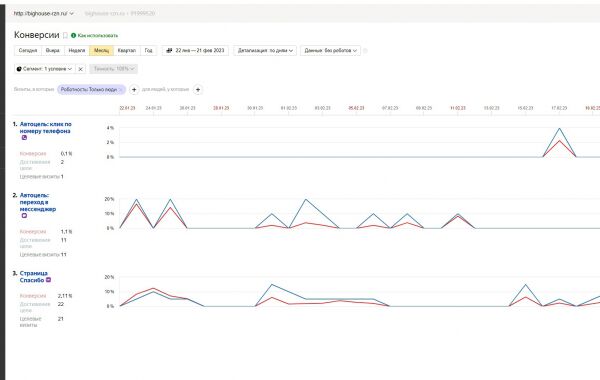Select the Сегодня period tab

pyautogui.click(x=28, y=51)
